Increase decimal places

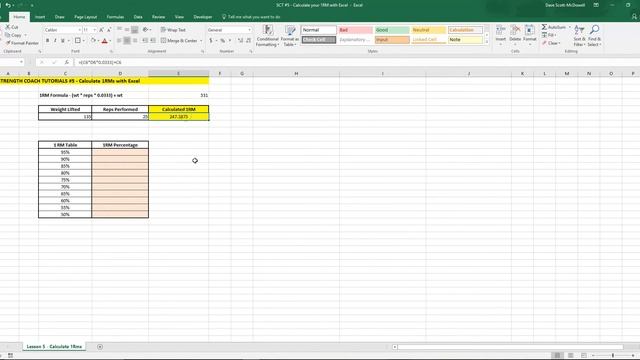240,41
